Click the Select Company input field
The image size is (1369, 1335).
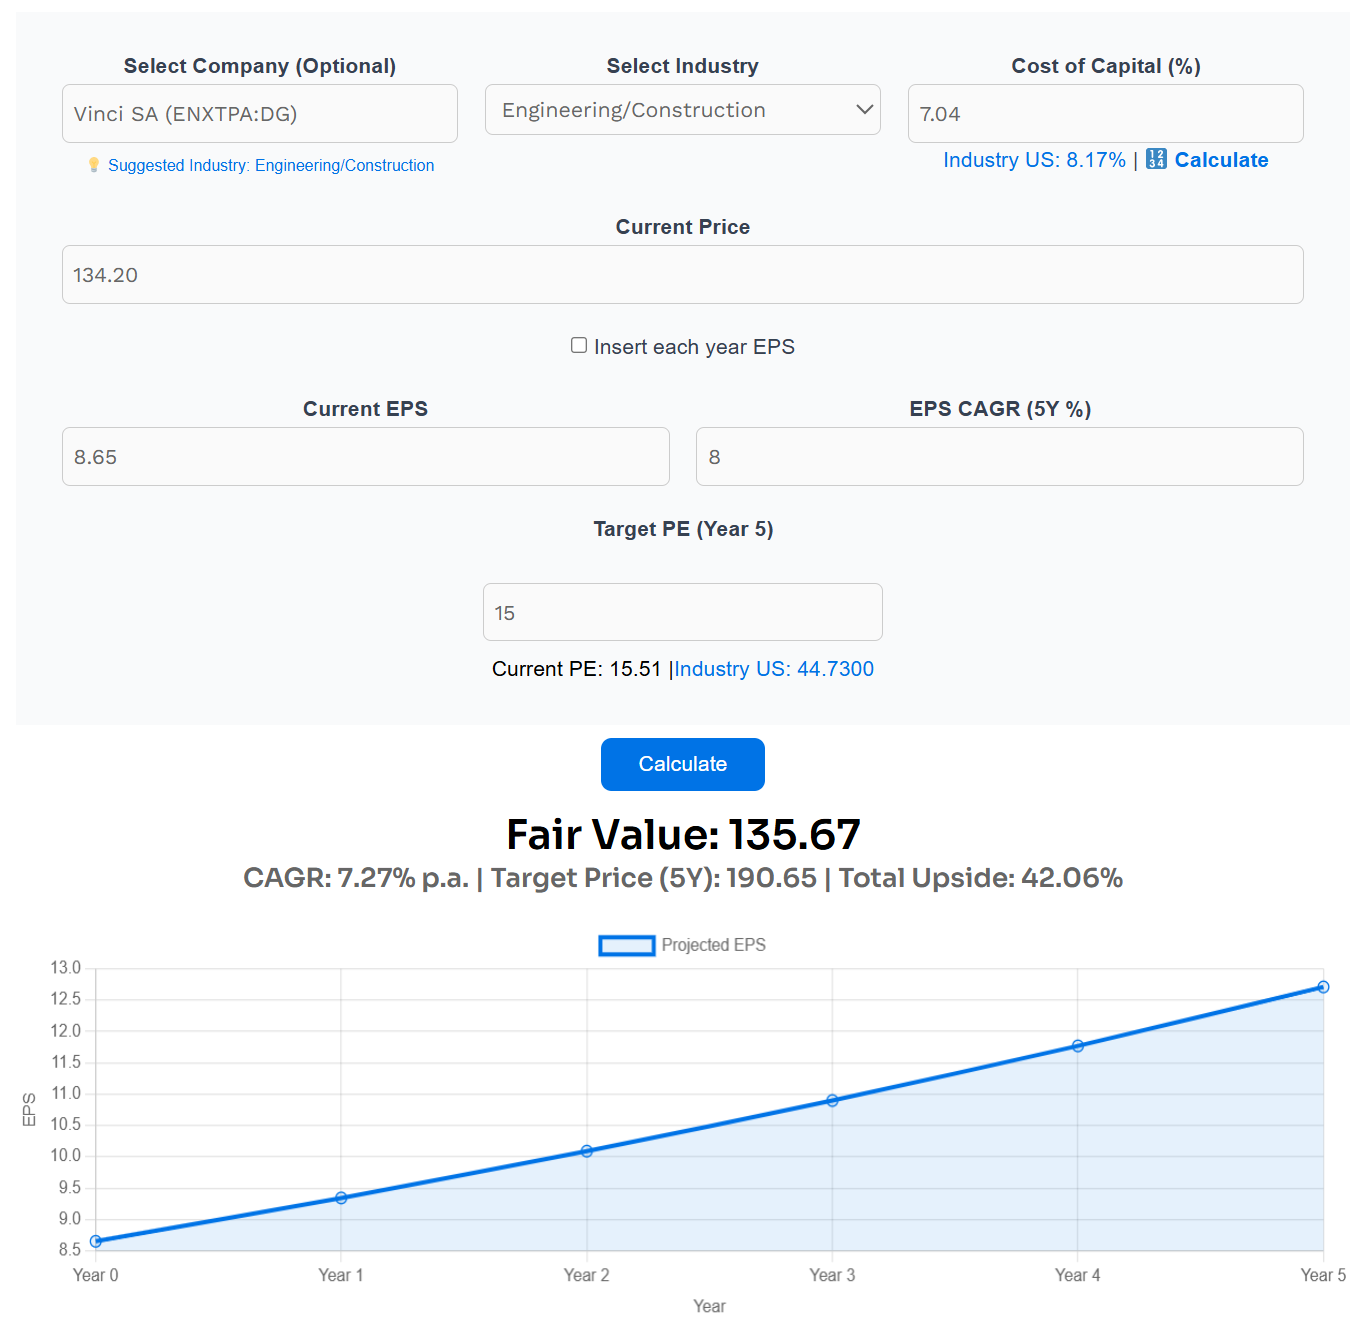(260, 114)
